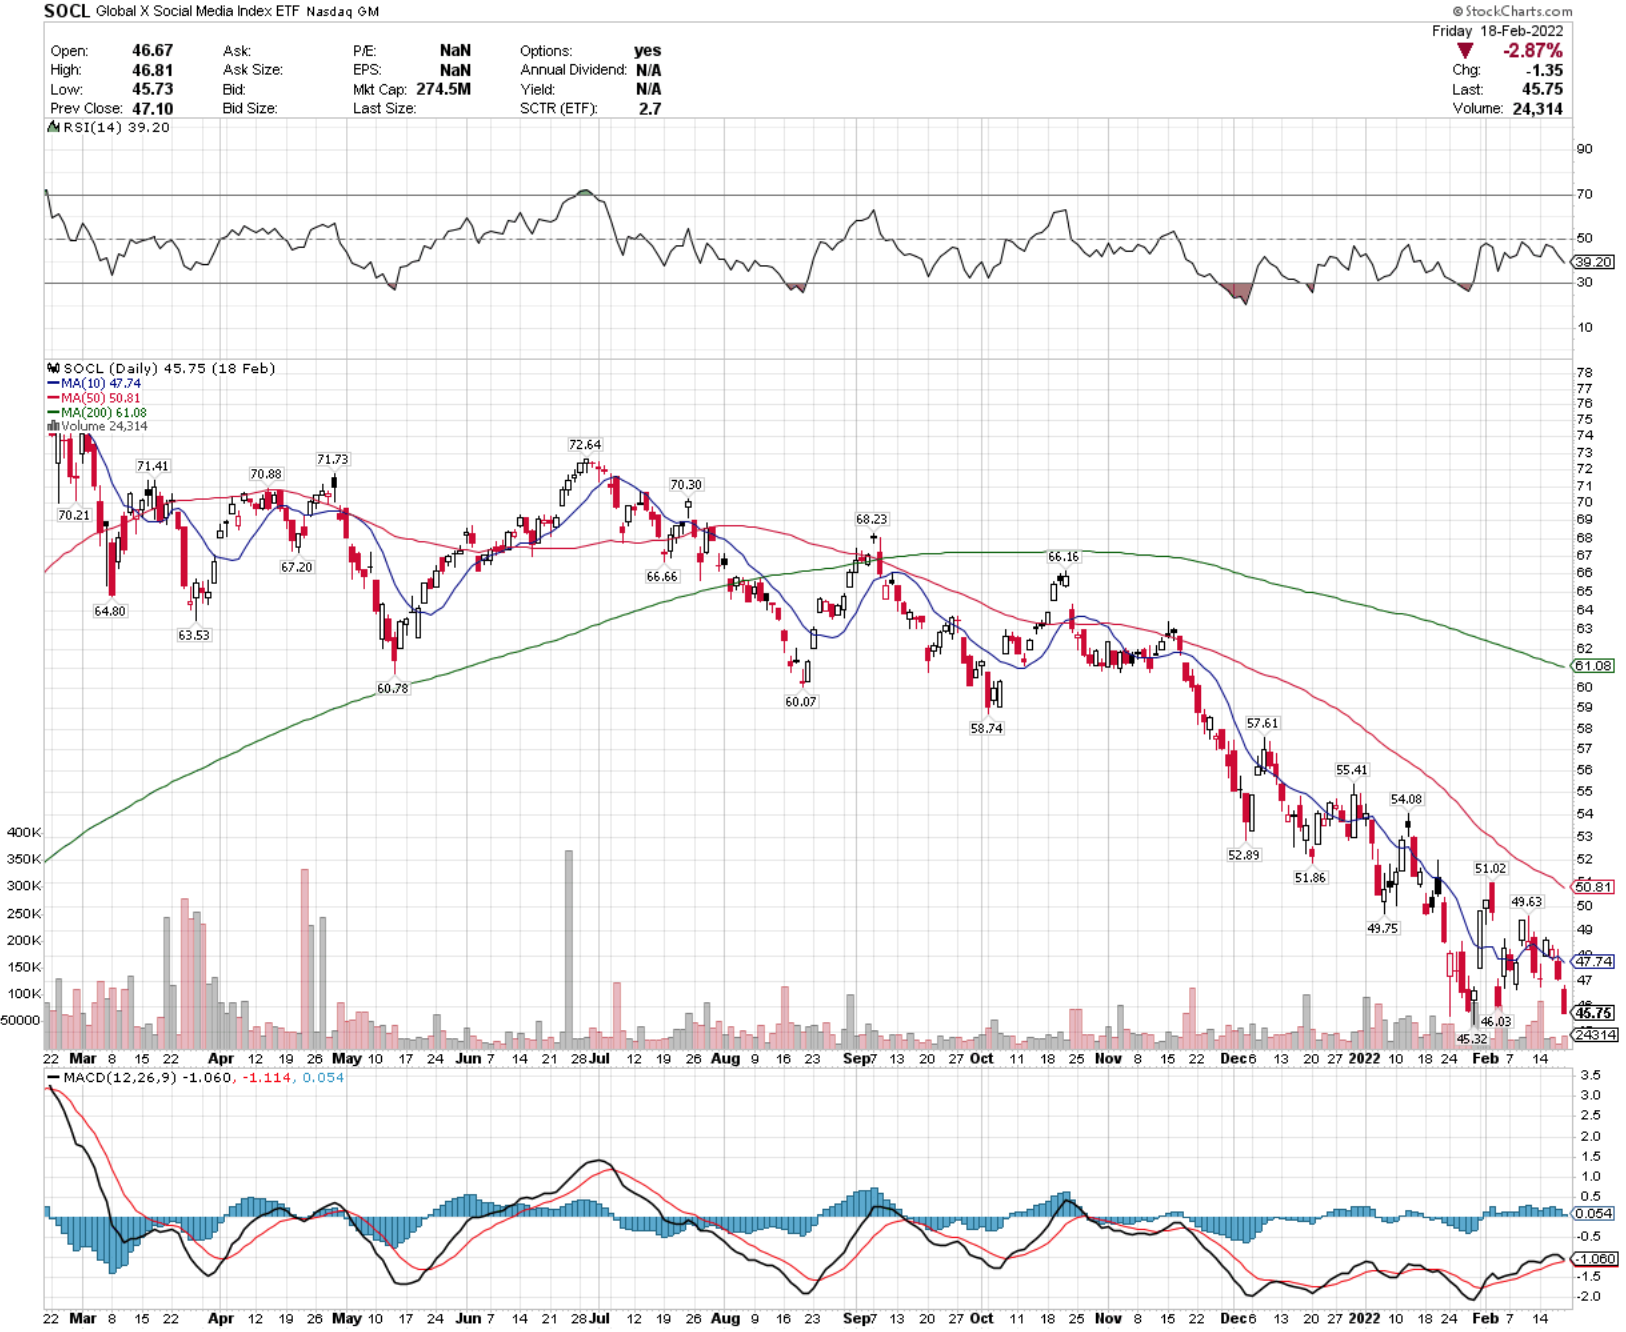
Task: Click the 71.73 April high label
Action: point(333,459)
